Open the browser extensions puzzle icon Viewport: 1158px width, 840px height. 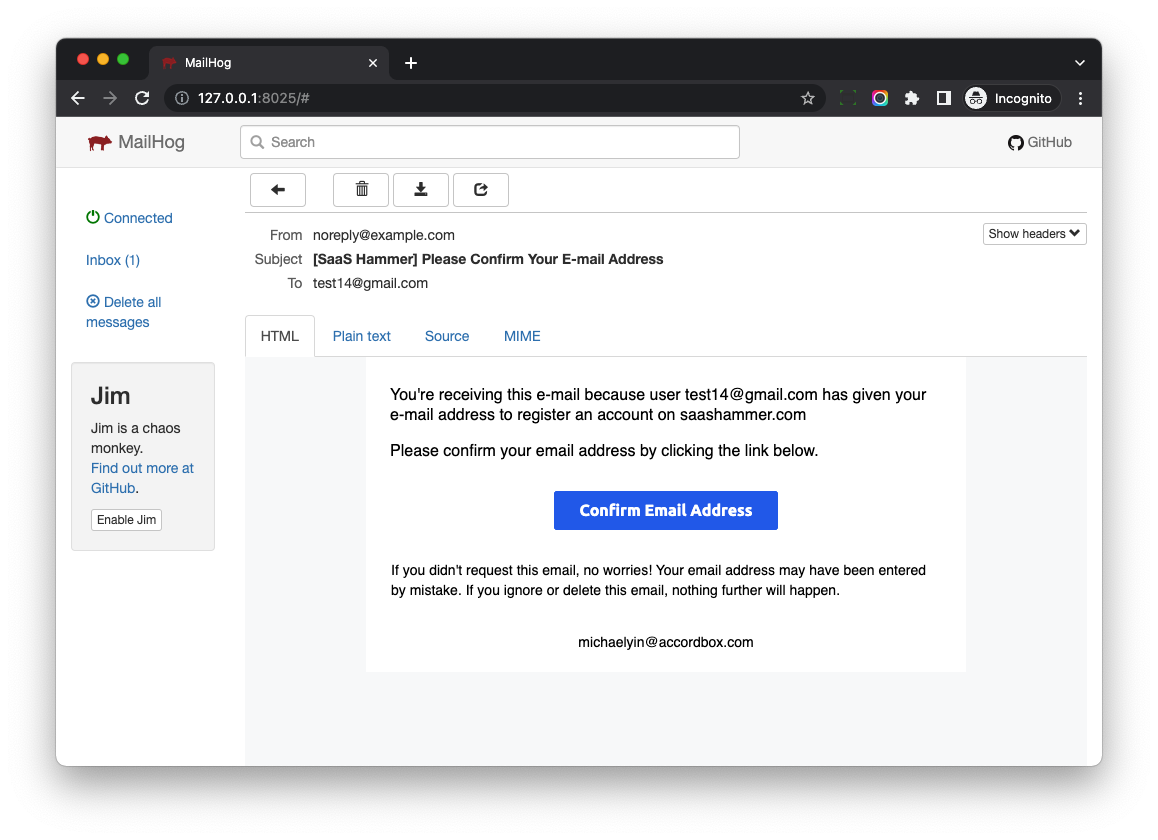pos(912,98)
